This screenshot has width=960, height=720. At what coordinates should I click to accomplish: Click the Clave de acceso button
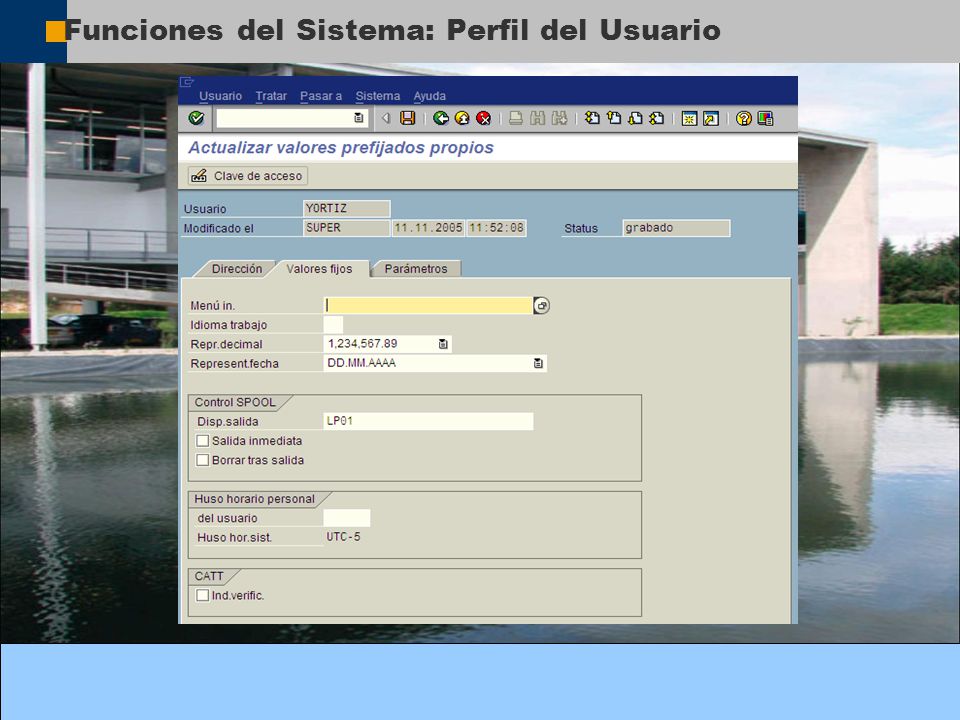[247, 176]
